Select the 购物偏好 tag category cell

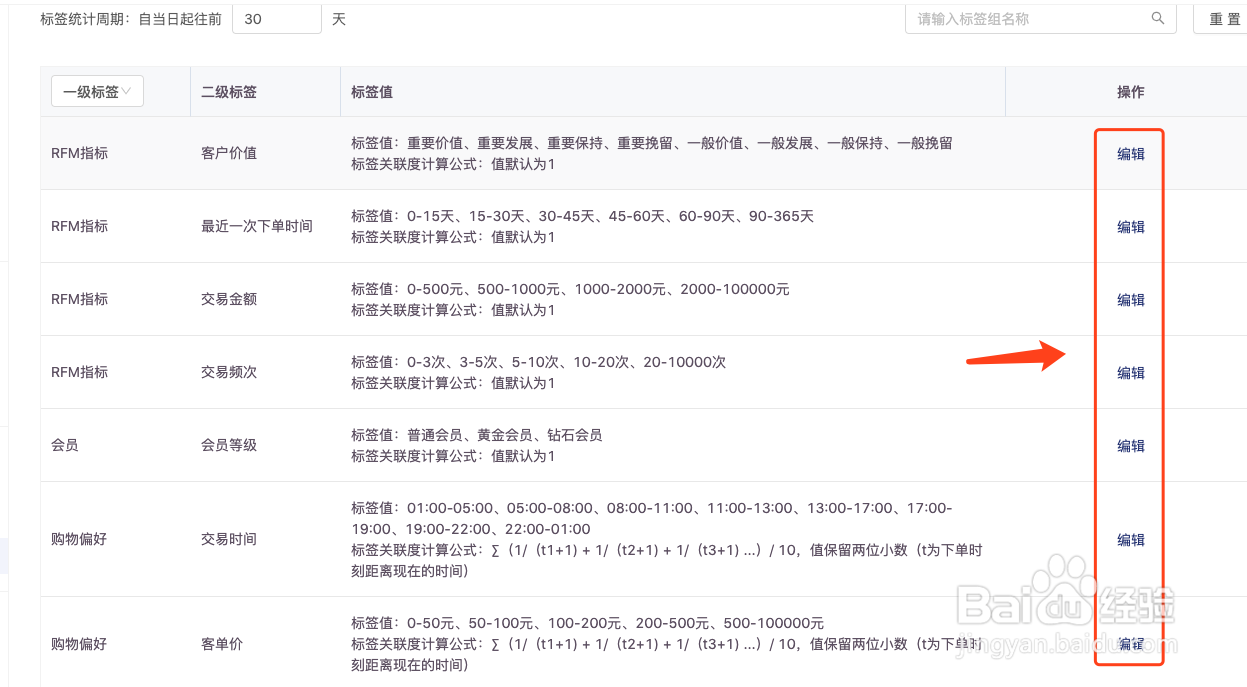[78, 539]
